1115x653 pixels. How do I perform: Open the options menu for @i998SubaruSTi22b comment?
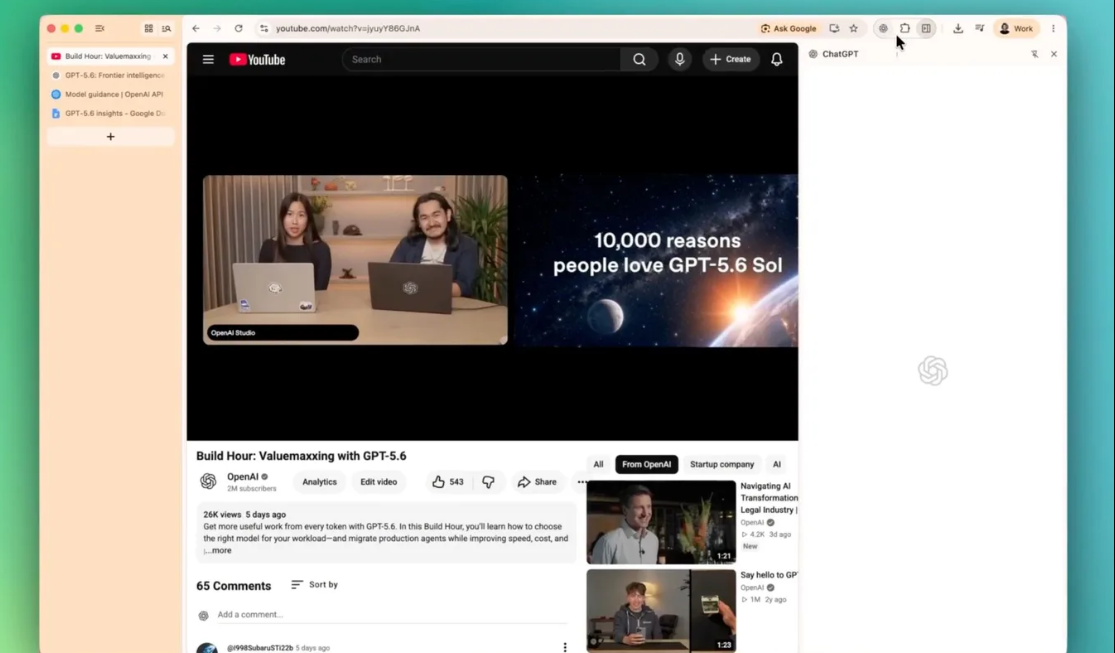pyautogui.click(x=565, y=647)
